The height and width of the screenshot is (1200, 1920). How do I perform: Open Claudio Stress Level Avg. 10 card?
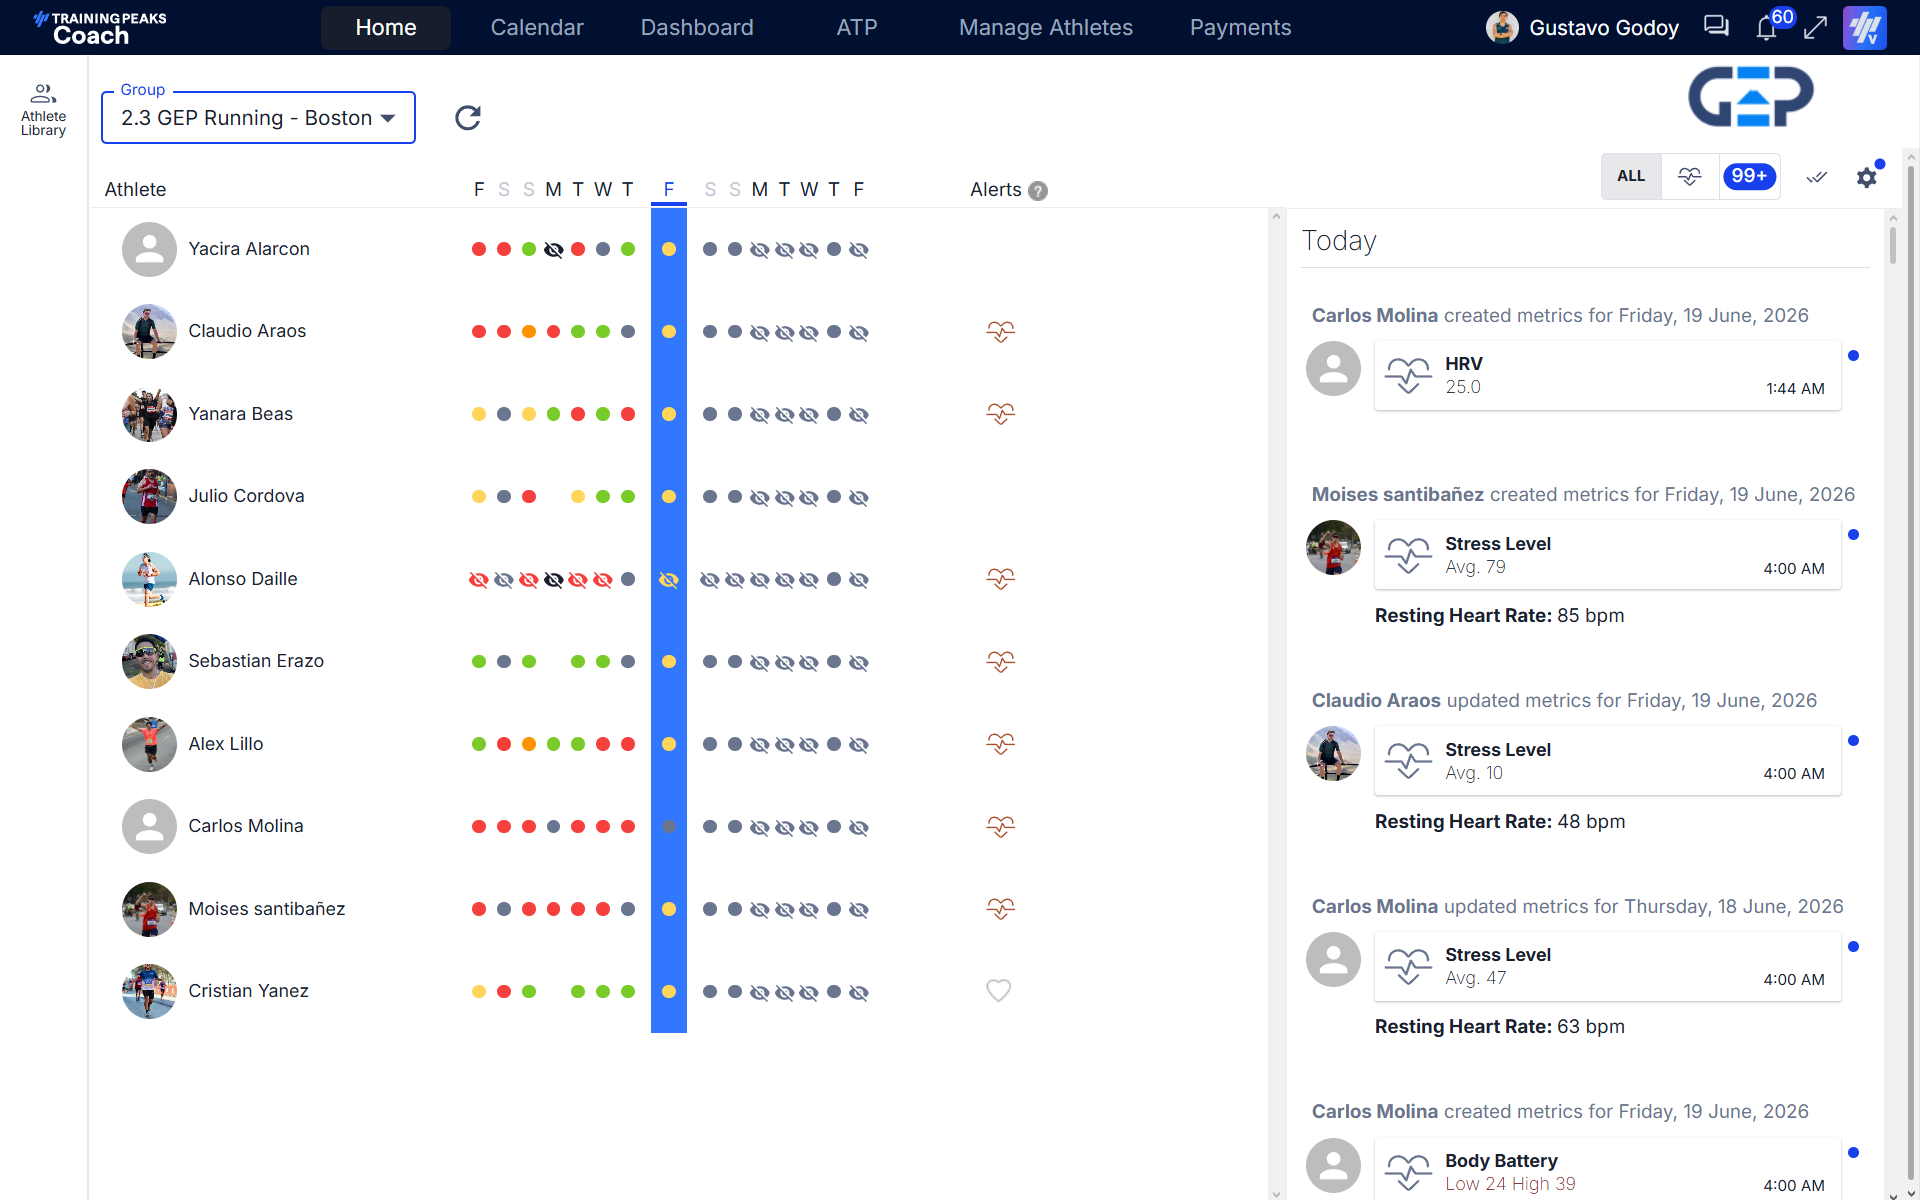pyautogui.click(x=1607, y=761)
